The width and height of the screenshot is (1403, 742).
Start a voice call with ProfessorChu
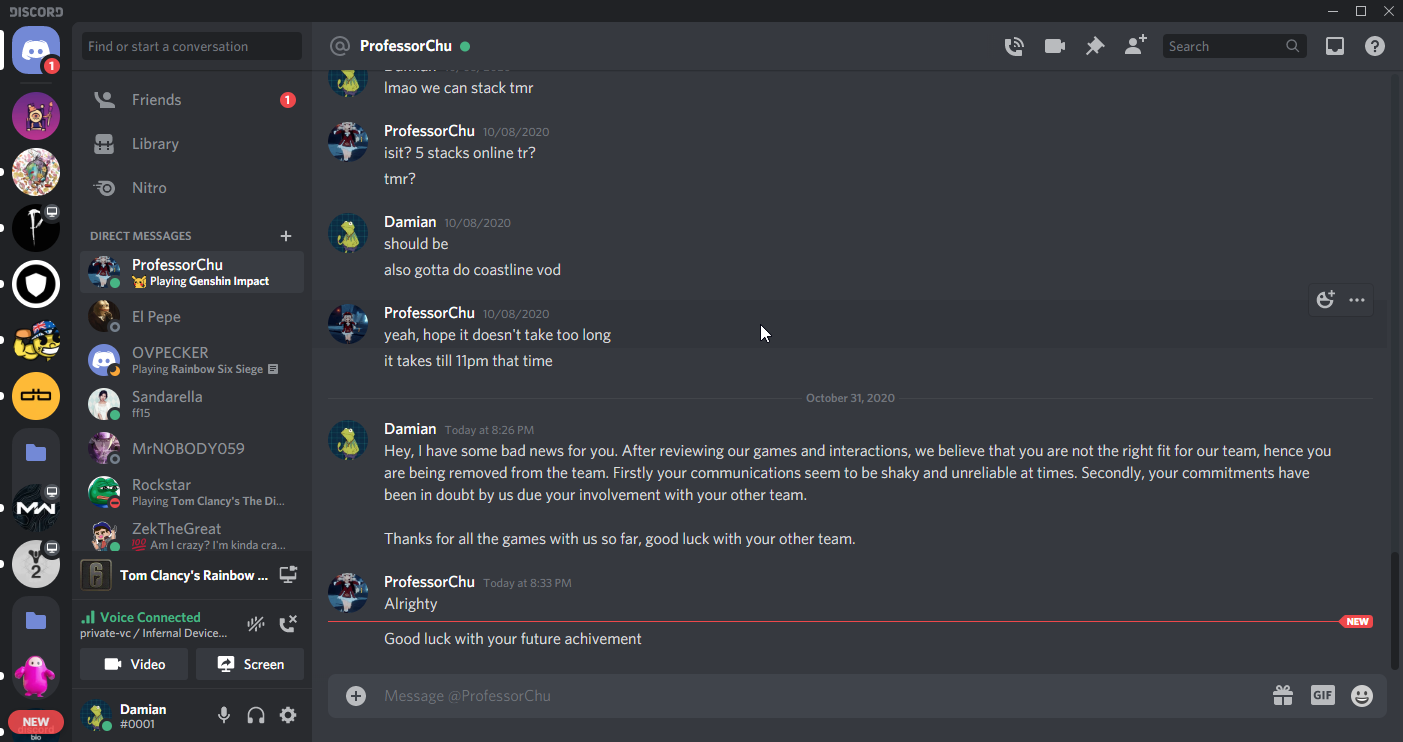[x=1014, y=46]
